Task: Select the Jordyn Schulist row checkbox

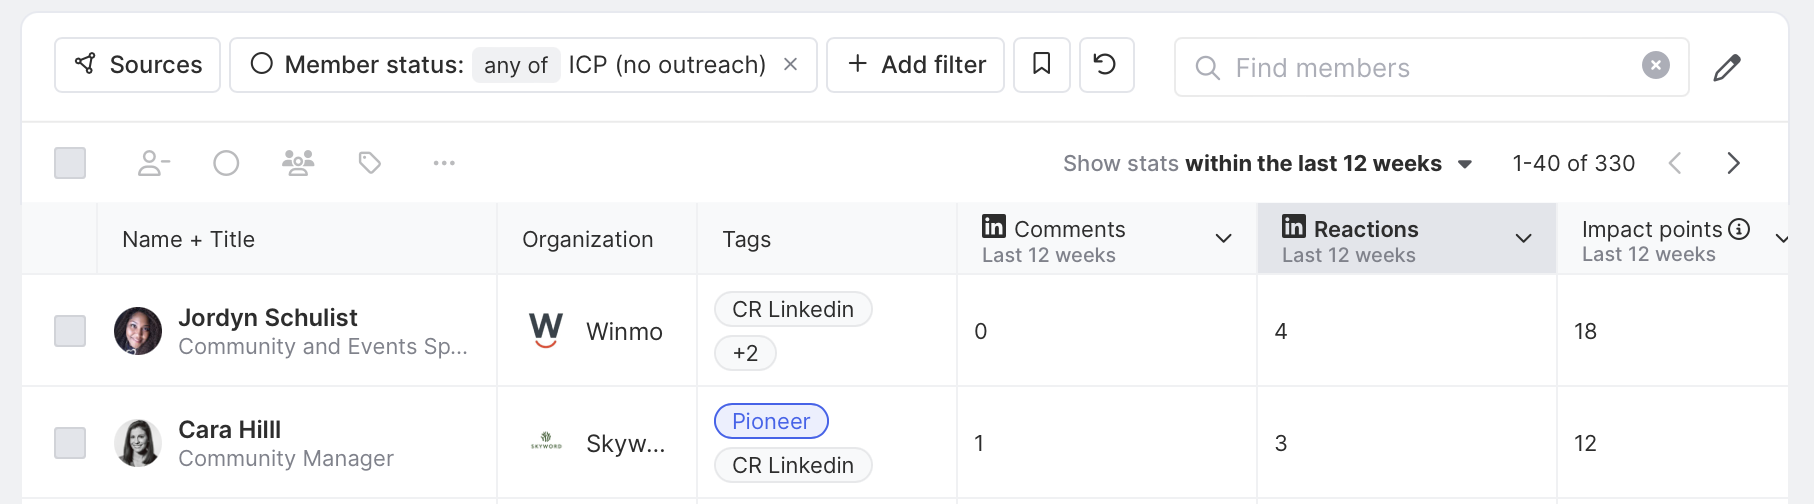Action: click(70, 331)
